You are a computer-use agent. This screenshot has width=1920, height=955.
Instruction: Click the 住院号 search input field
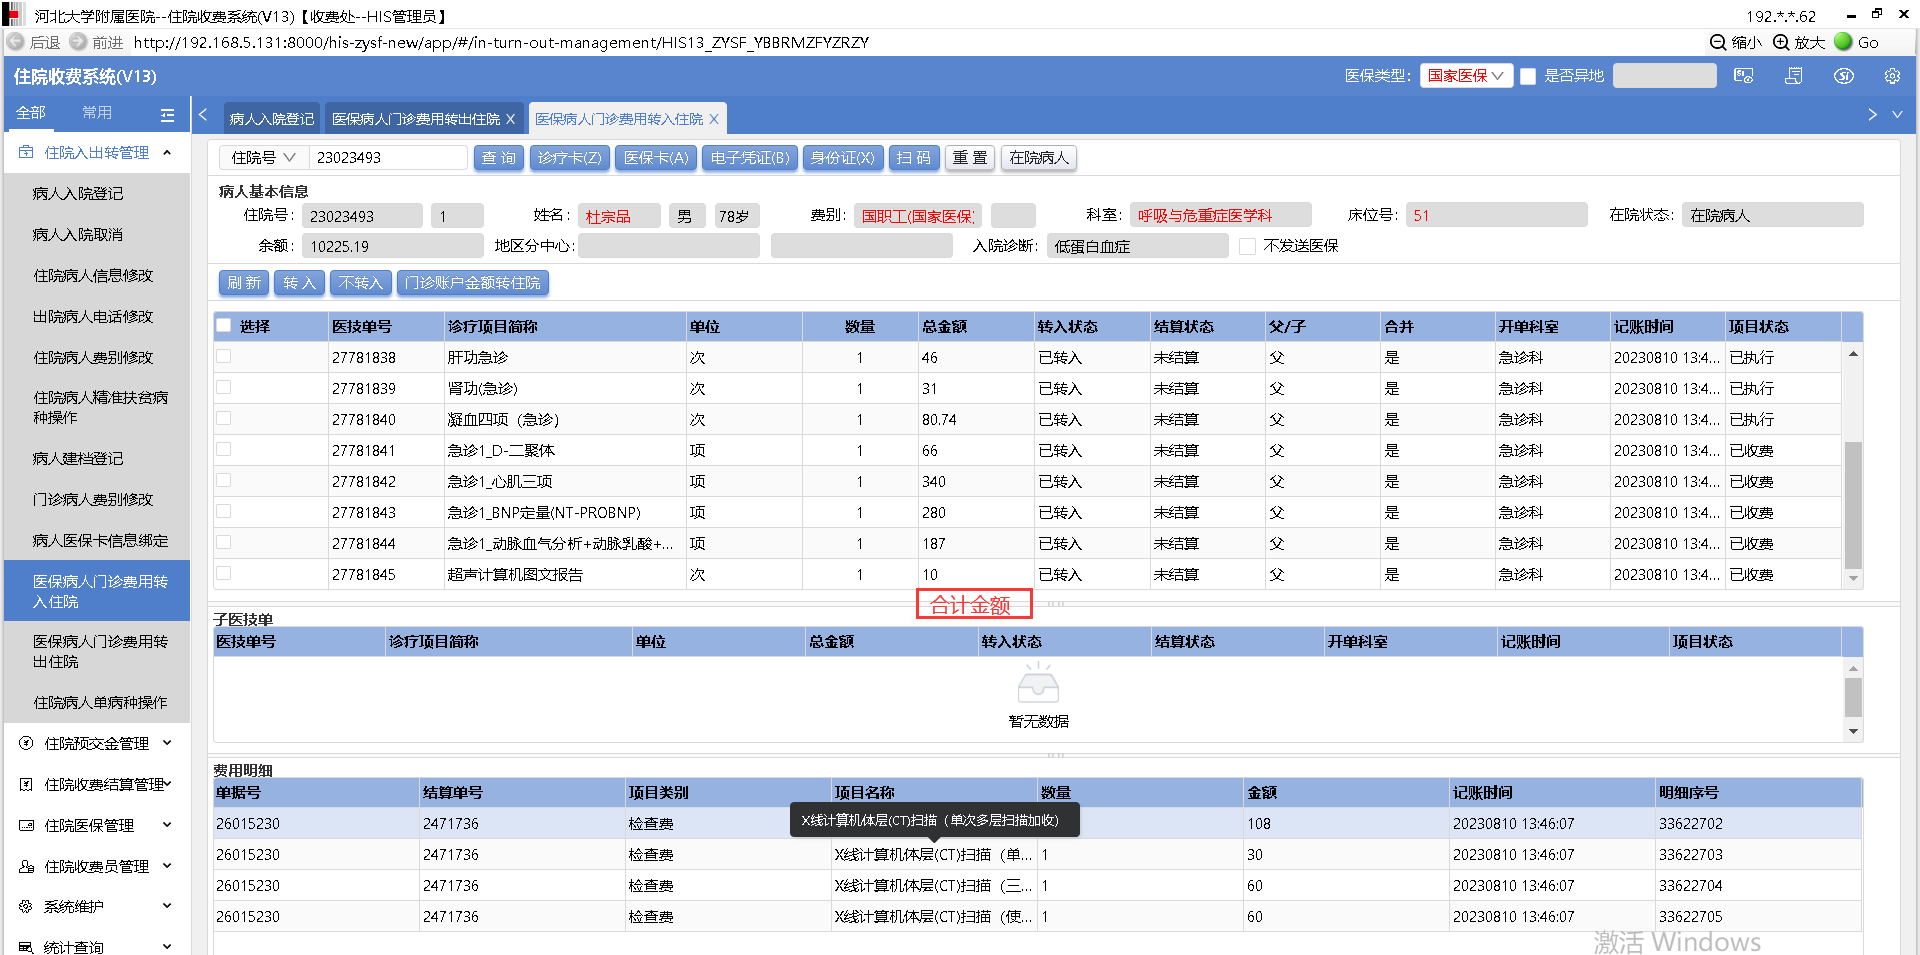386,158
